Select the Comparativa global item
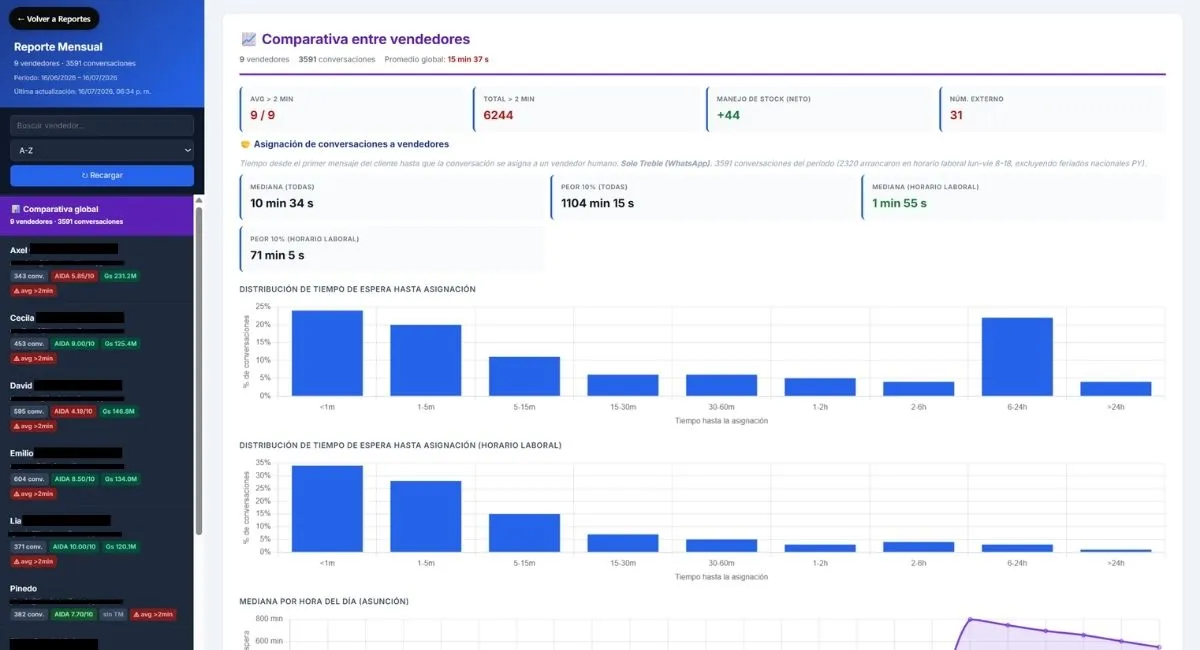1200x650 pixels. pyautogui.click(x=97, y=215)
